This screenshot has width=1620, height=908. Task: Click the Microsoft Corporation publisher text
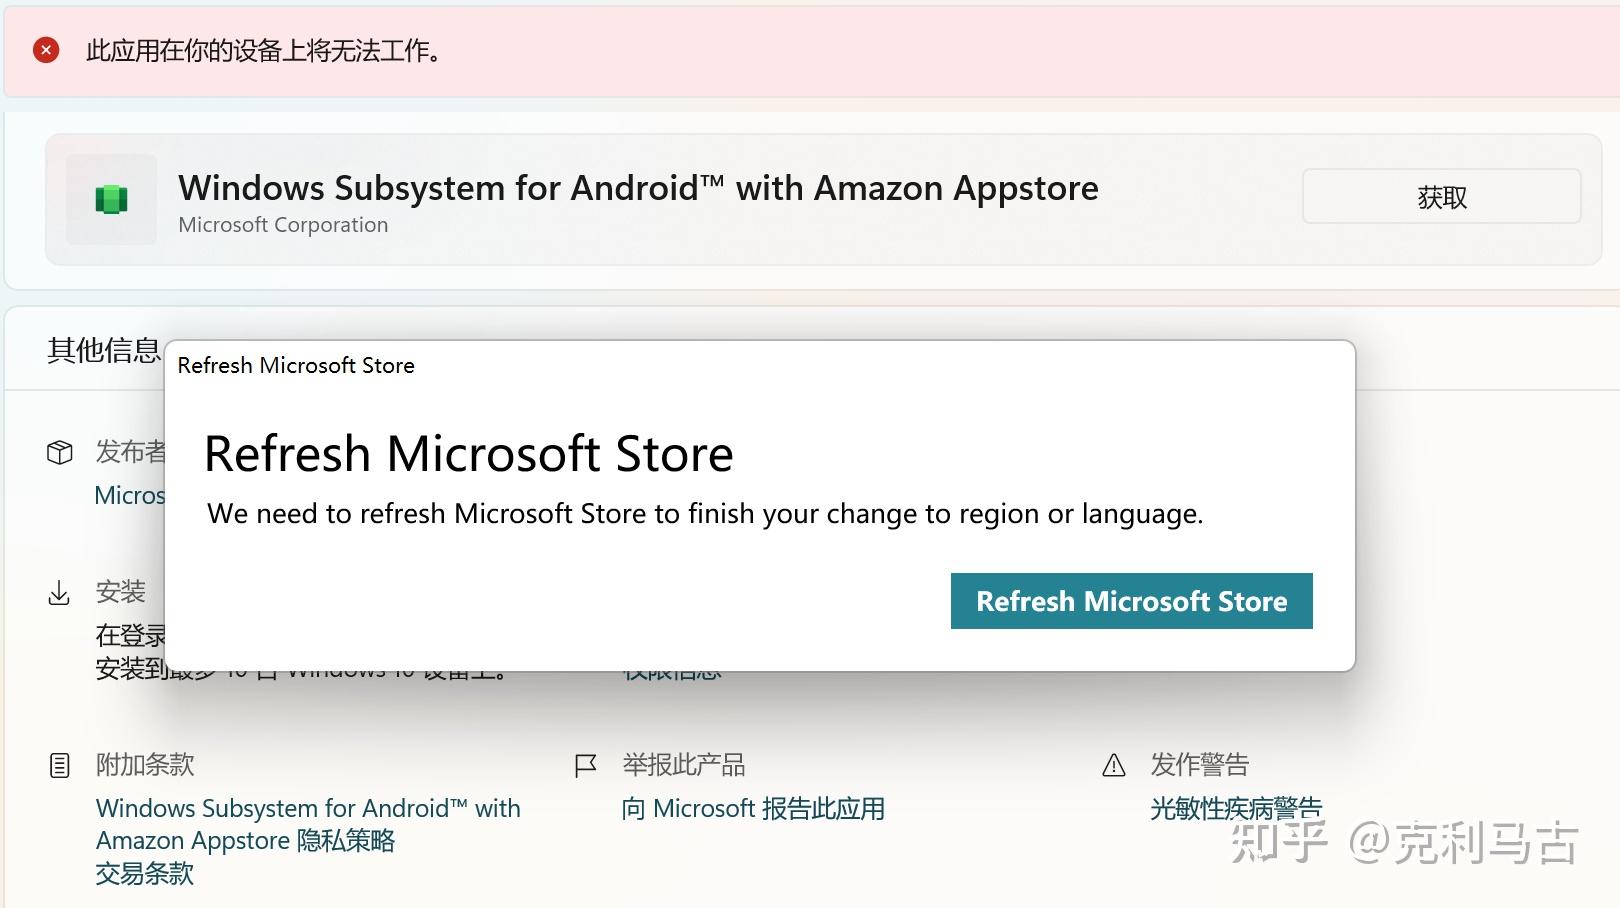[x=283, y=225]
